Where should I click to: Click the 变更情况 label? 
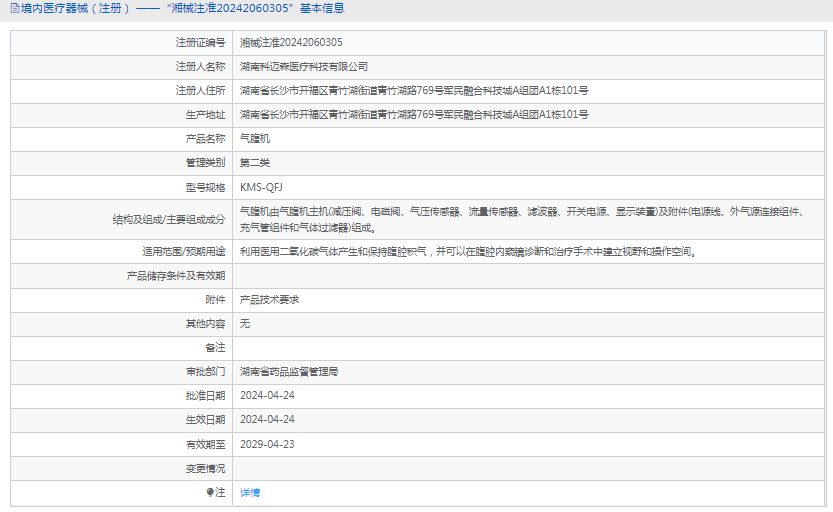(206, 468)
